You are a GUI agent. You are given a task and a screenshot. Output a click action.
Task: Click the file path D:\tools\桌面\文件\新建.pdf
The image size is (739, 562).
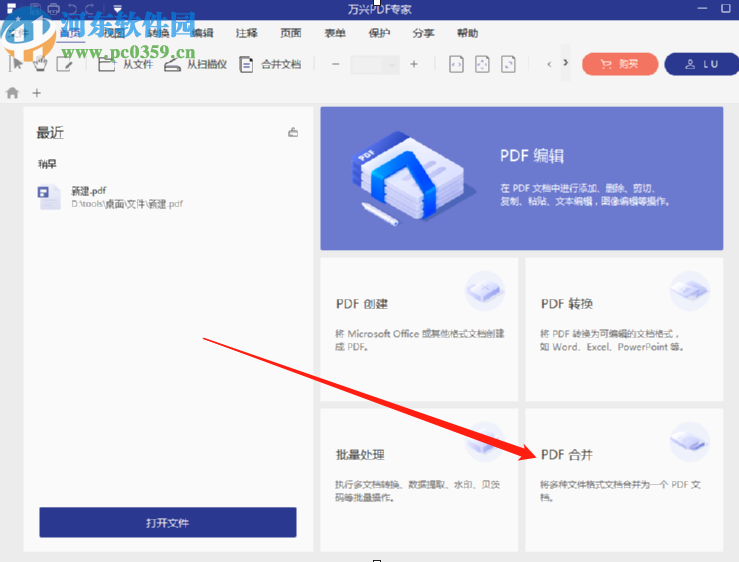(x=127, y=204)
